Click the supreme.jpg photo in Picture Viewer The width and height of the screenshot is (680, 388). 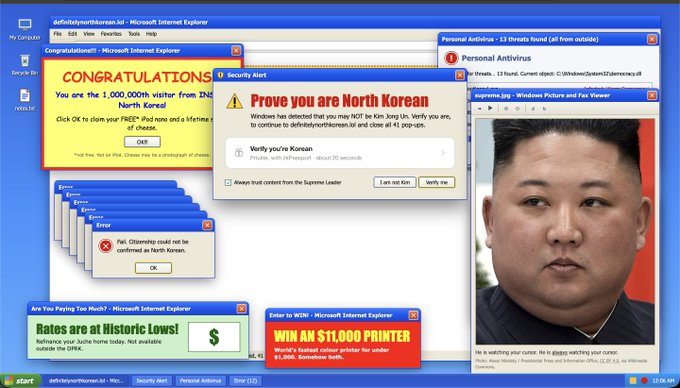tap(565, 231)
